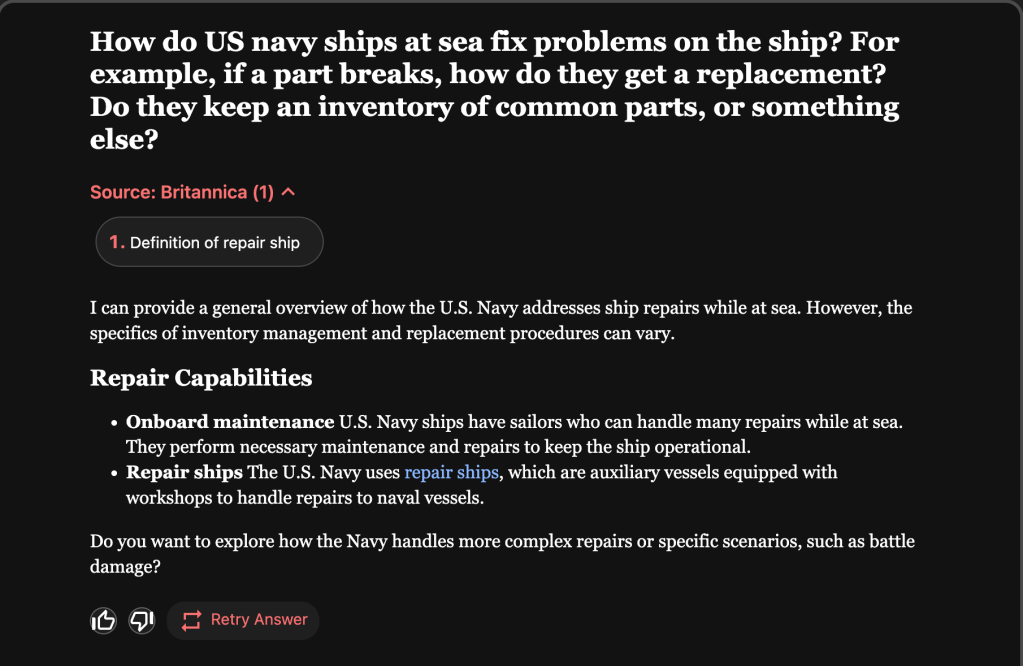Click the red number 1 in source chip
Viewport: 1023px width, 666px height.
tap(116, 242)
